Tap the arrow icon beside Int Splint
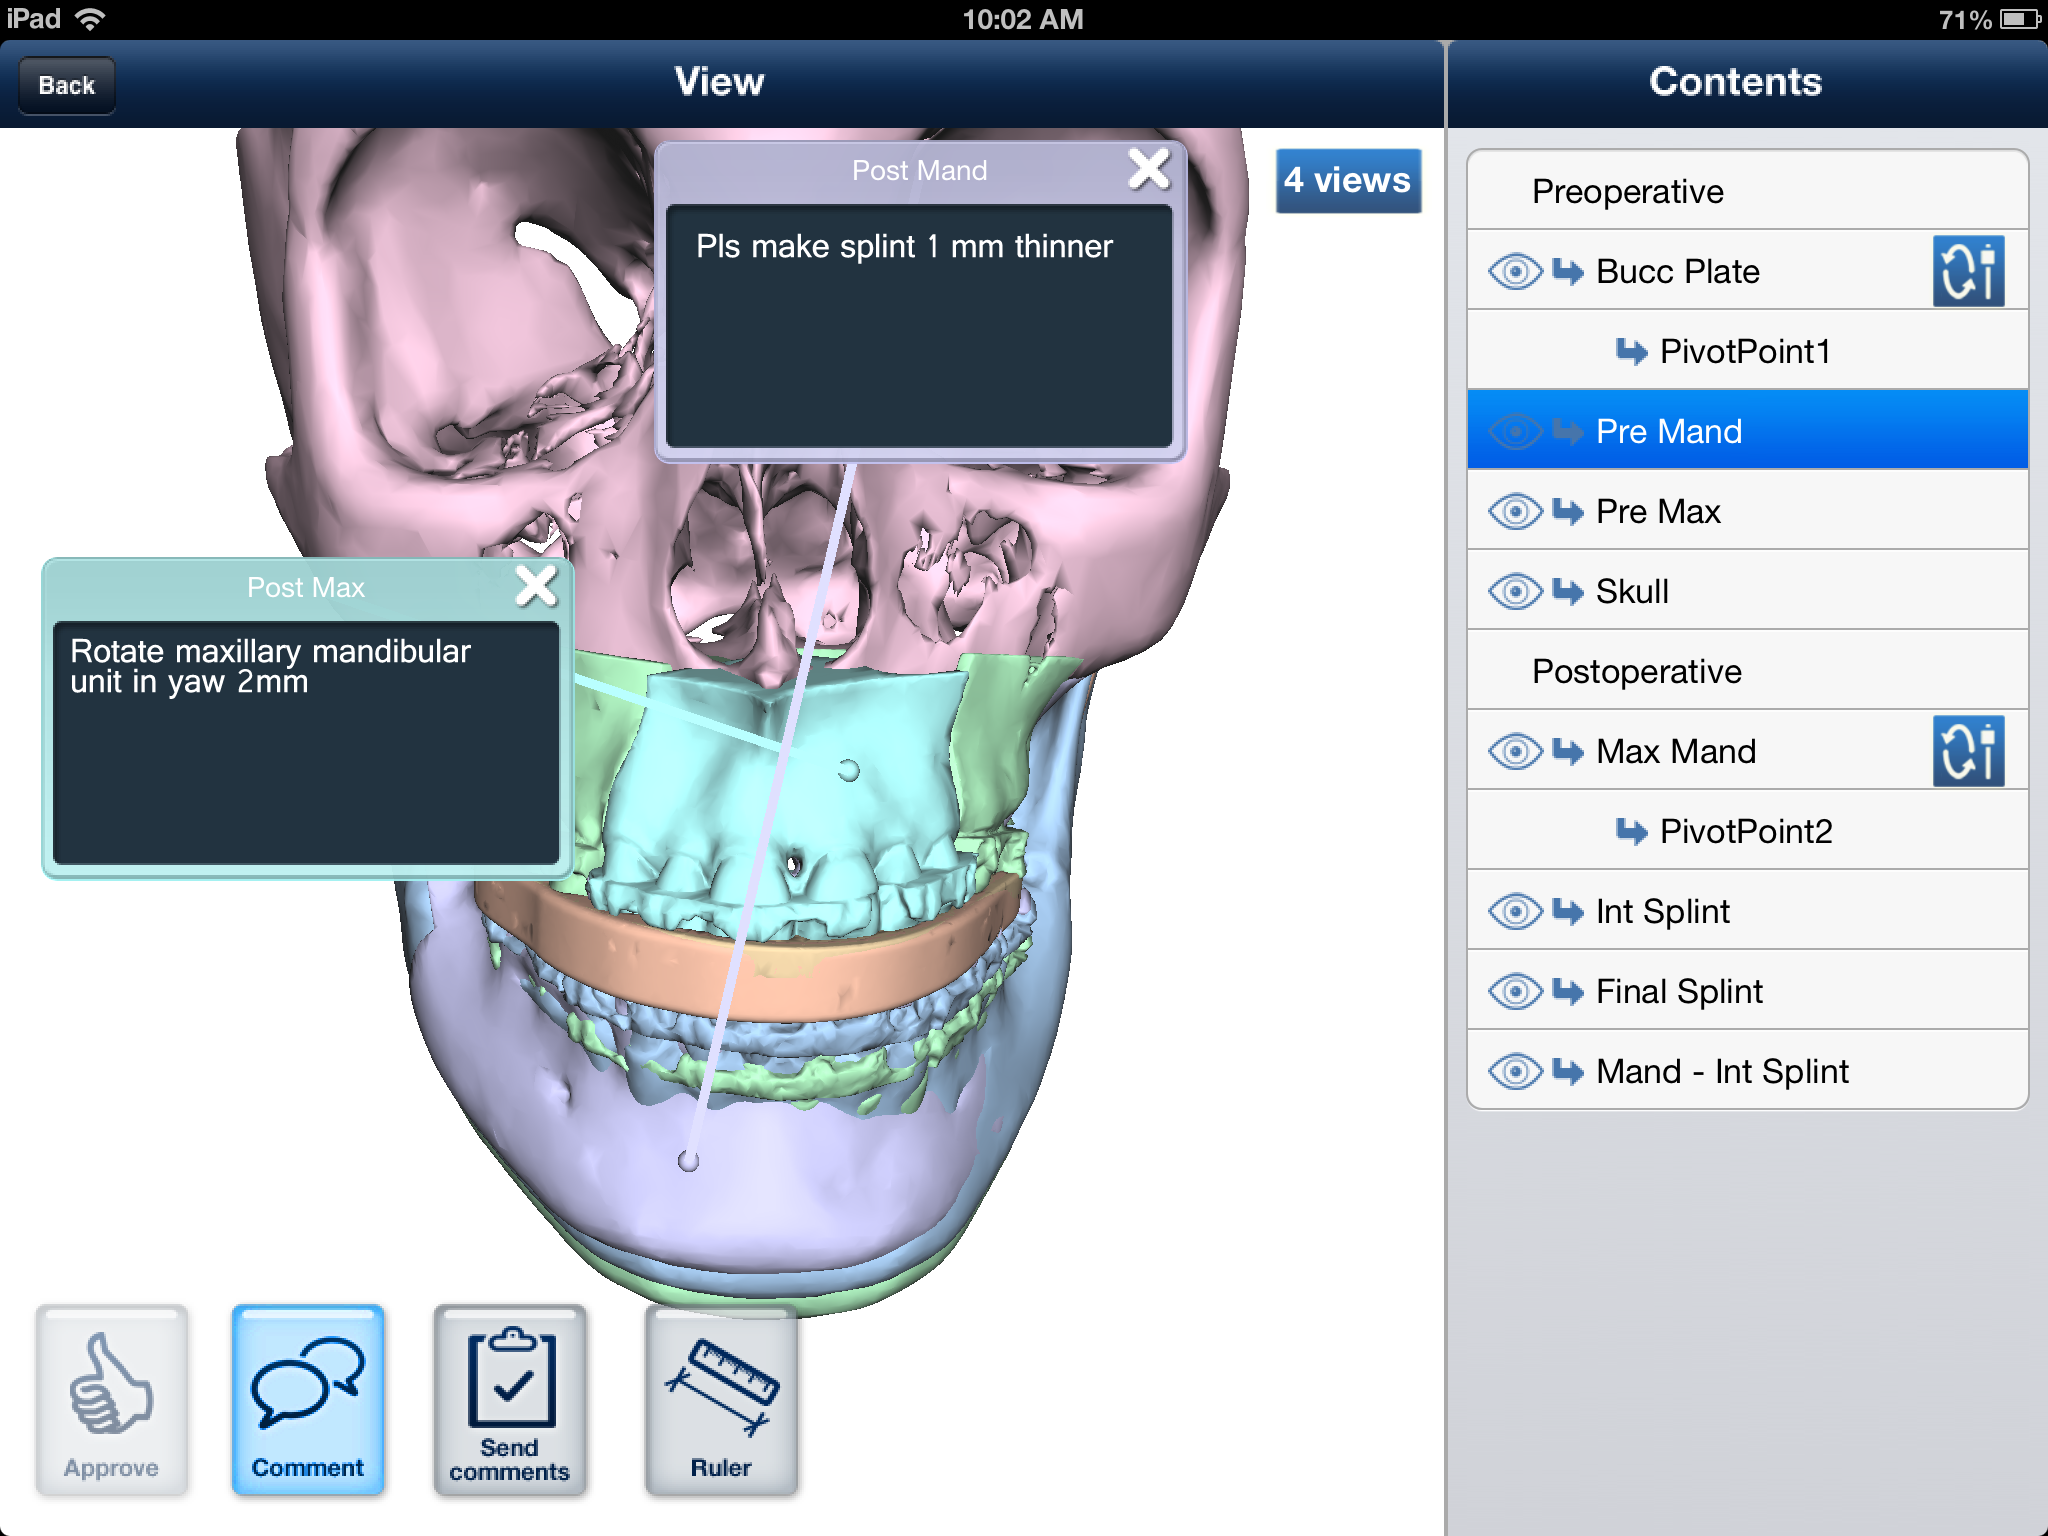This screenshot has height=1536, width=2048. [x=1568, y=911]
